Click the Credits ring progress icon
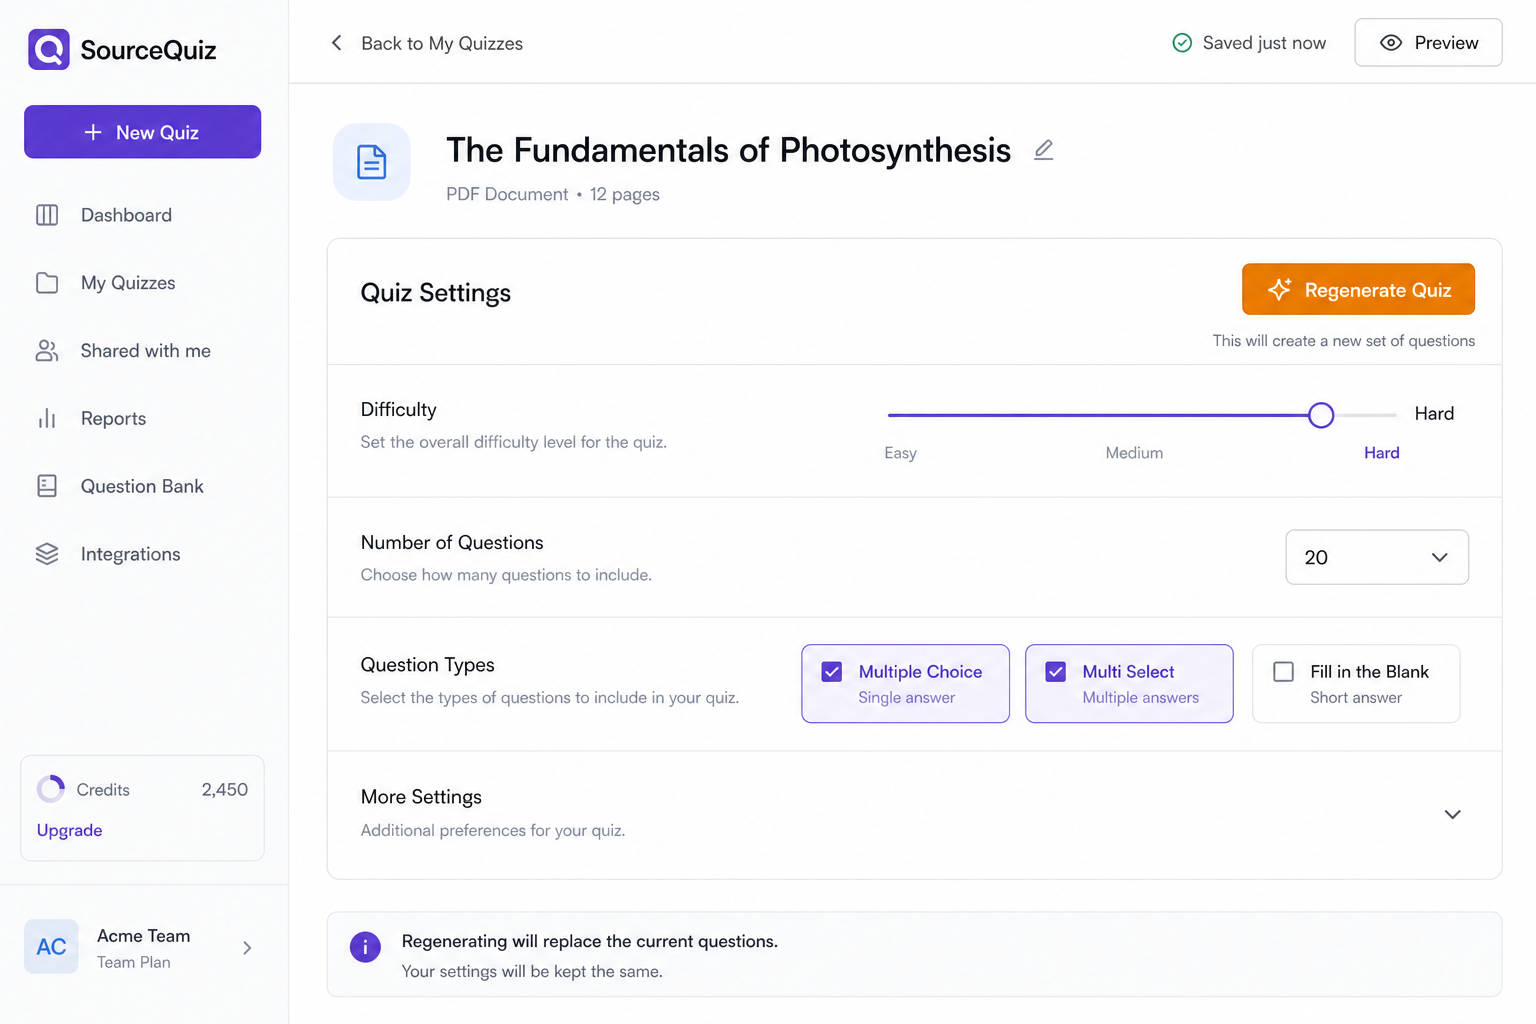Image resolution: width=1536 pixels, height=1024 pixels. [51, 789]
